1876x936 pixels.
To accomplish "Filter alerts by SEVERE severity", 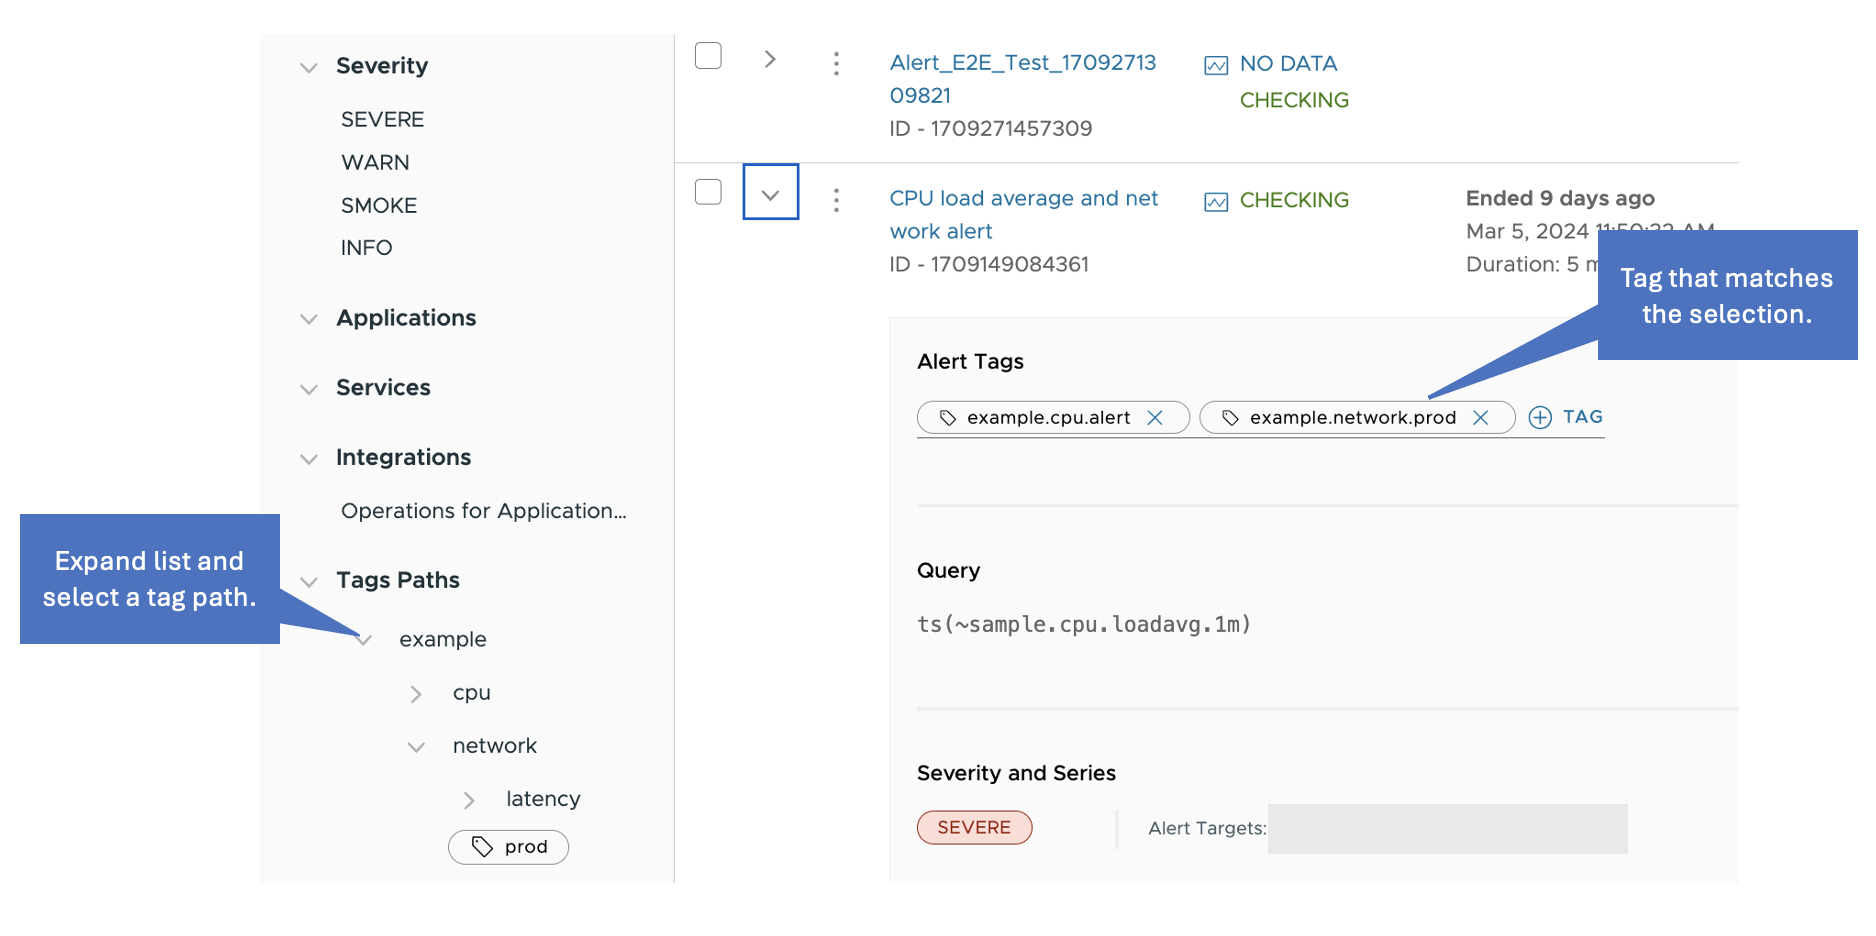I will (383, 120).
